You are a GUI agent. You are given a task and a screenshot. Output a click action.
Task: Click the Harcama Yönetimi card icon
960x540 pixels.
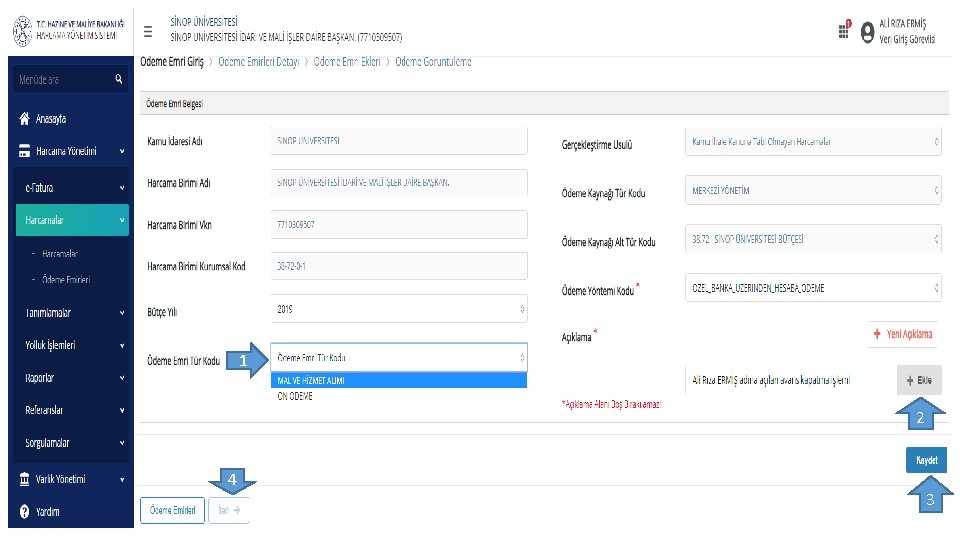pyautogui.click(x=24, y=151)
